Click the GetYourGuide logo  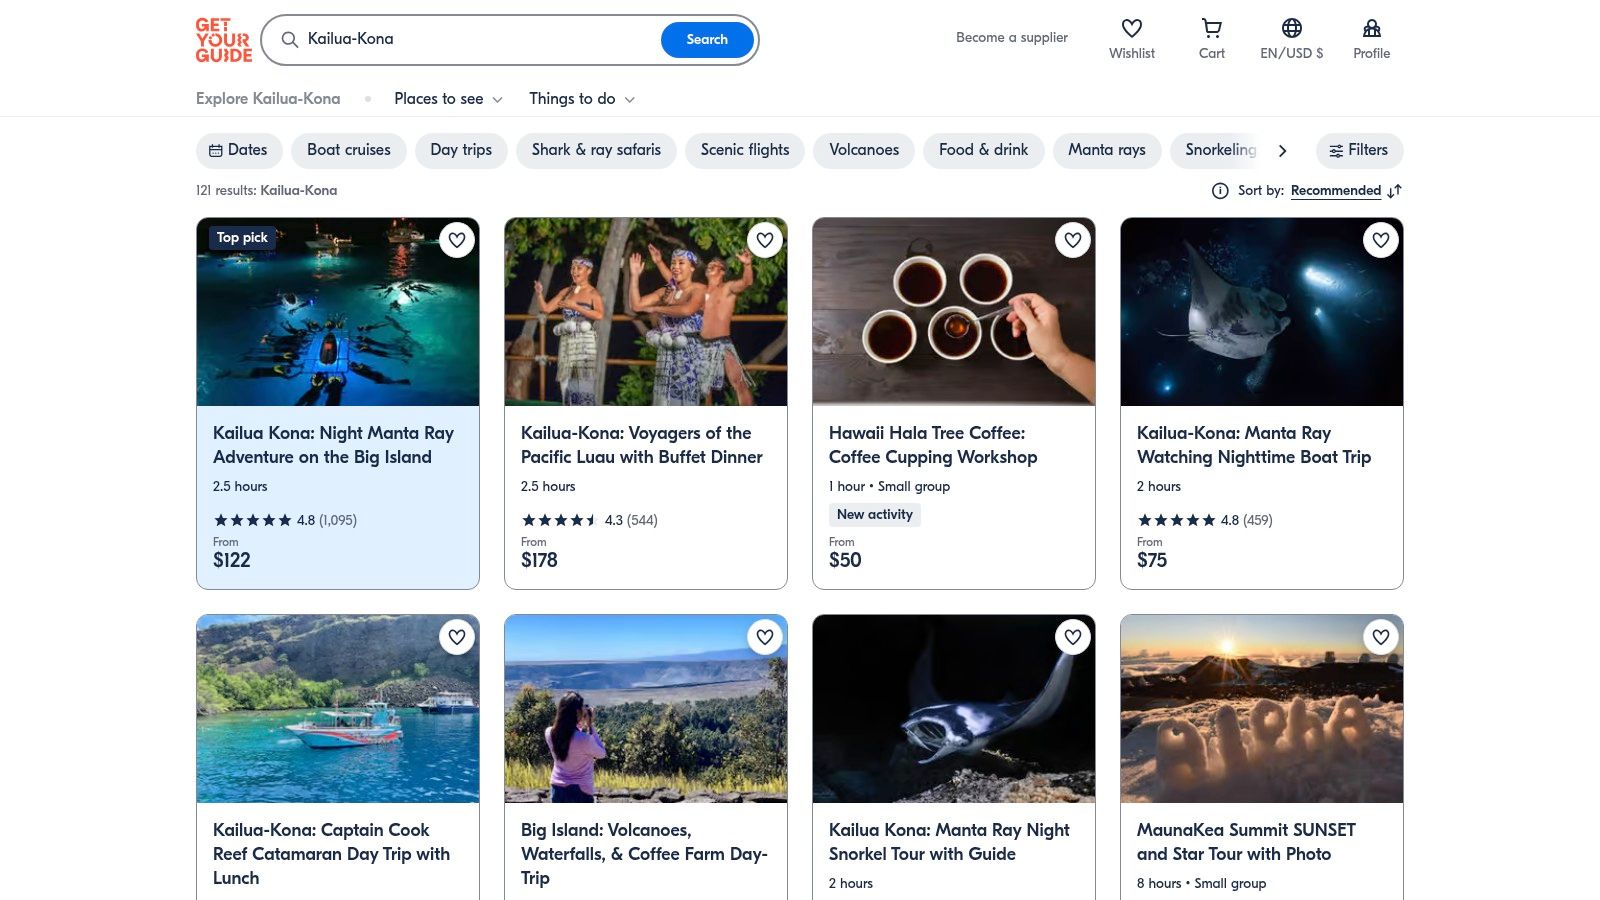tap(223, 40)
